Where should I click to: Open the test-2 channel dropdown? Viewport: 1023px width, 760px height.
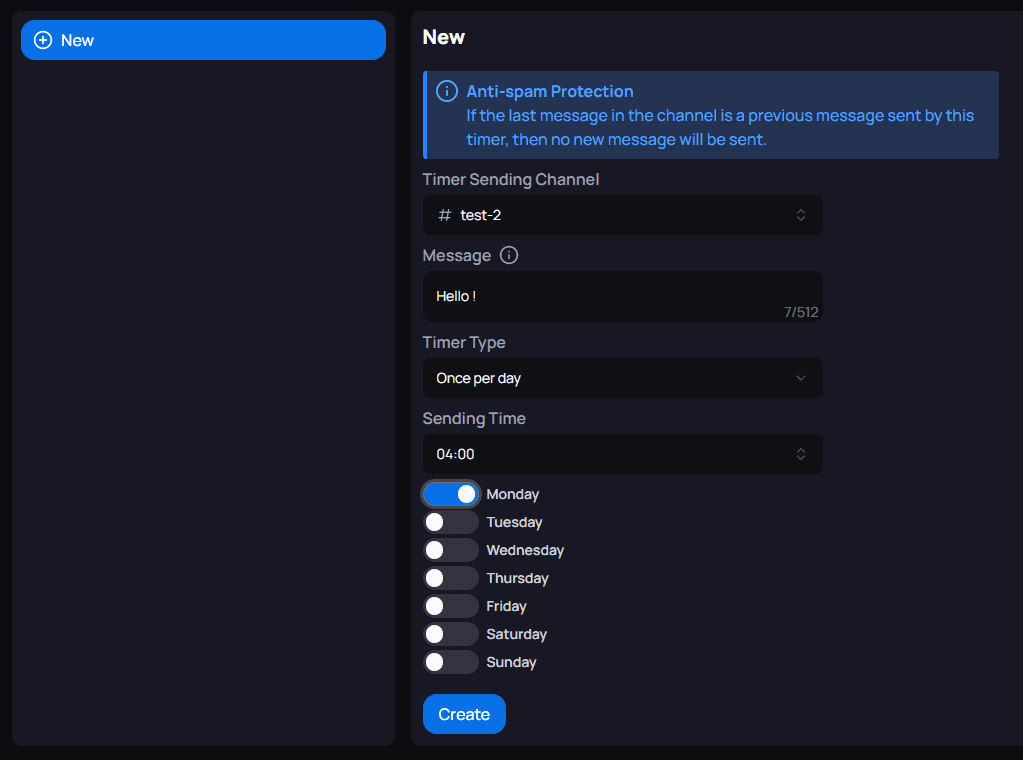click(620, 215)
